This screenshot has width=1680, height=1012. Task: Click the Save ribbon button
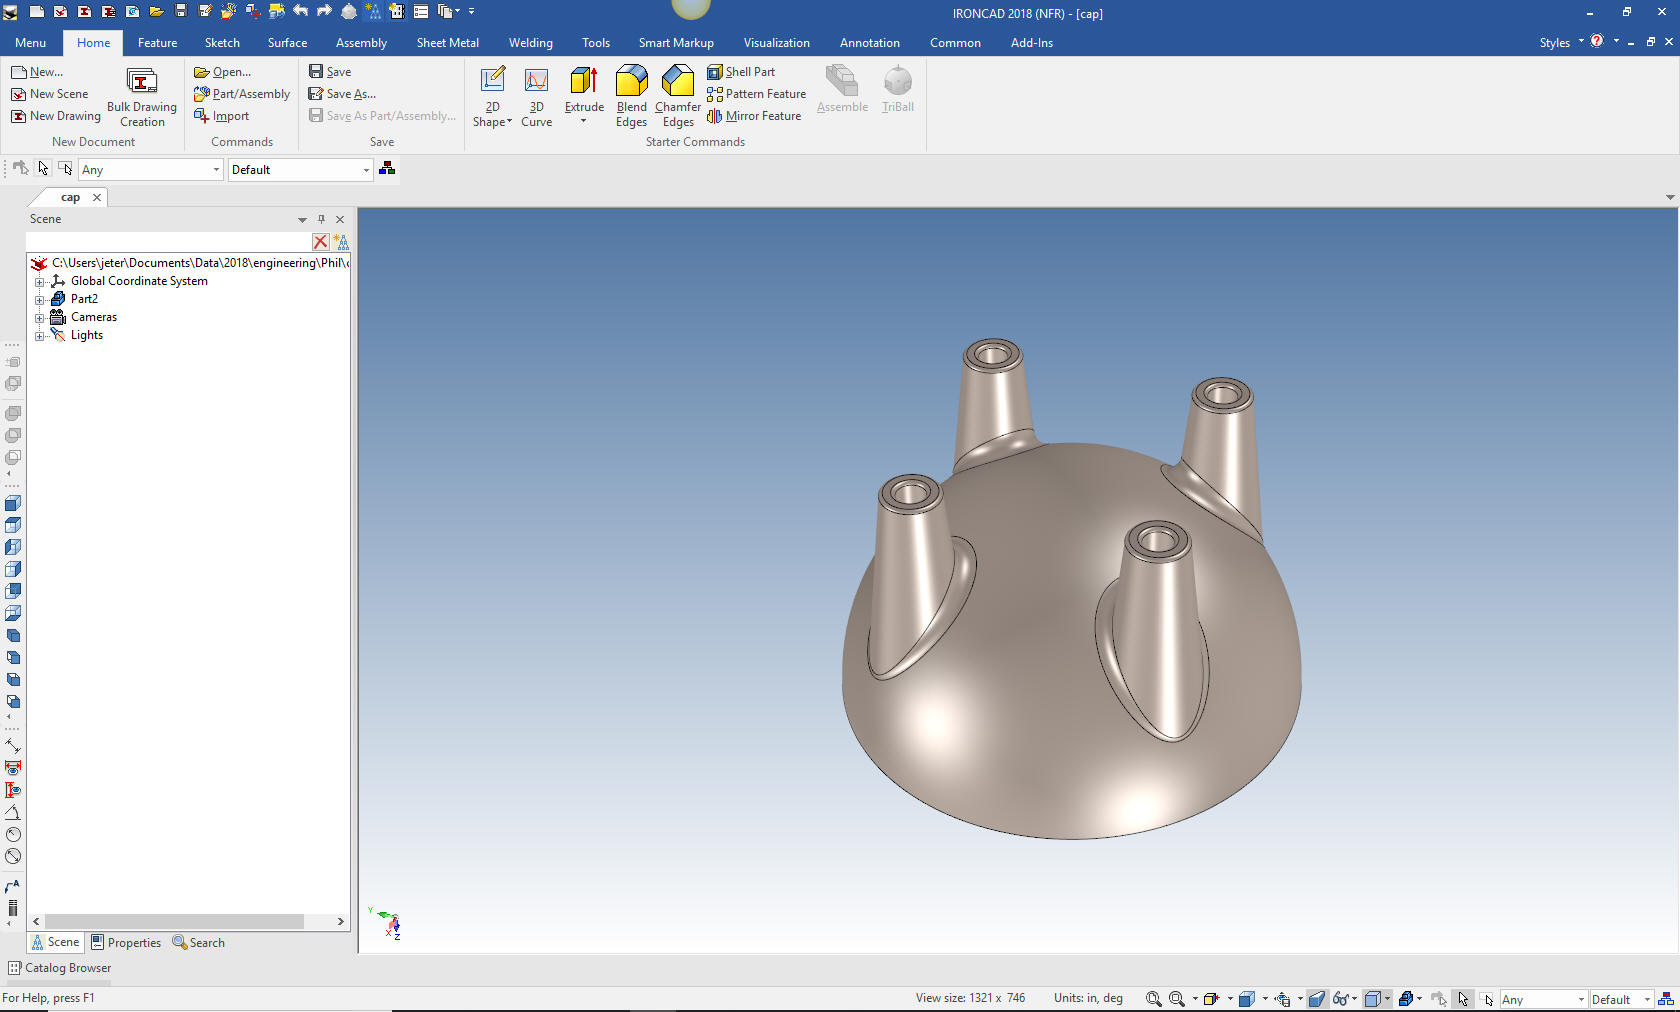(330, 72)
